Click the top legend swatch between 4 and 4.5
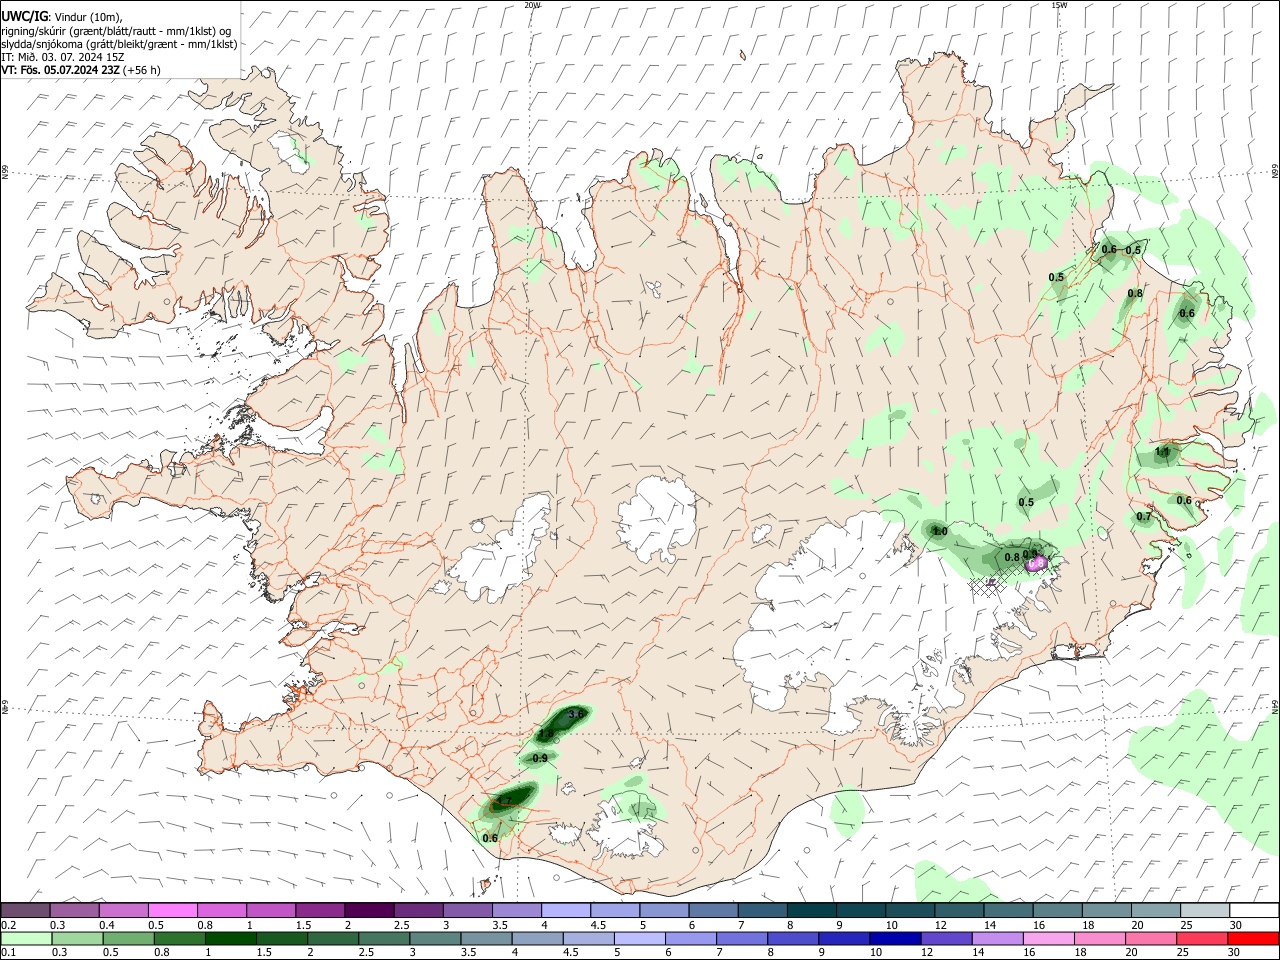 (566, 910)
